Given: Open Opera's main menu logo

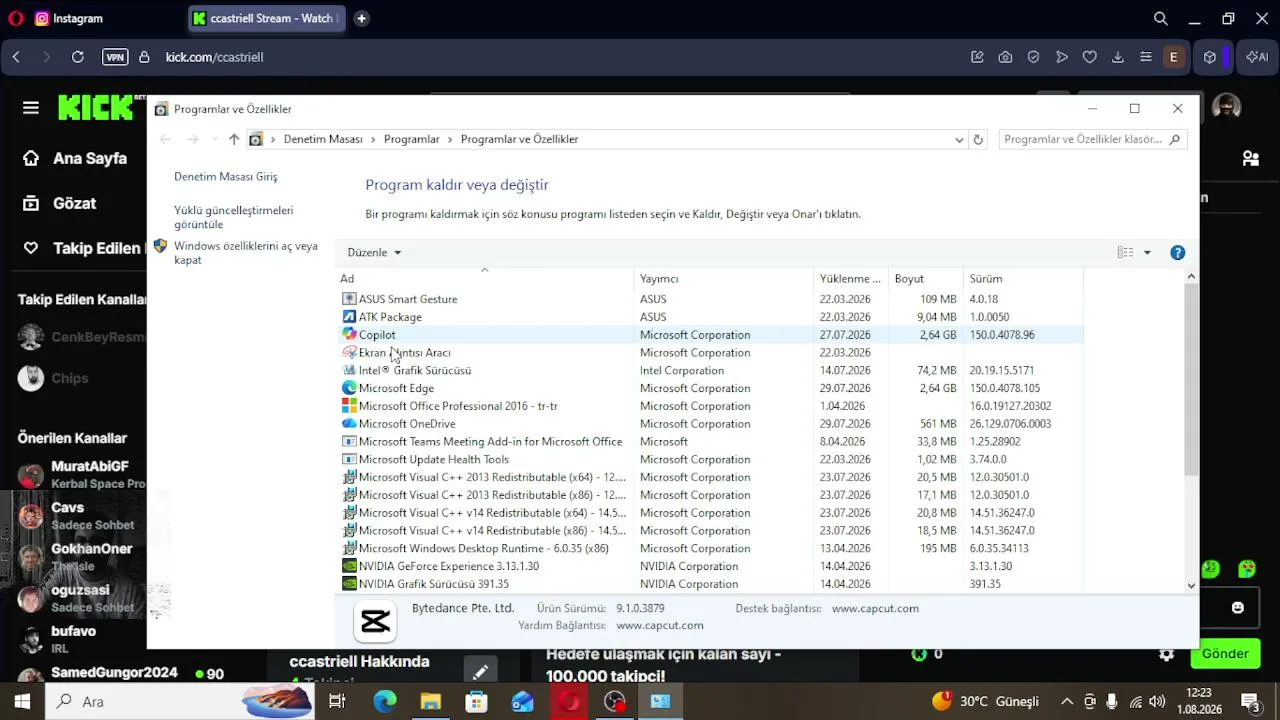Looking at the screenshot, I should [x=15, y=18].
